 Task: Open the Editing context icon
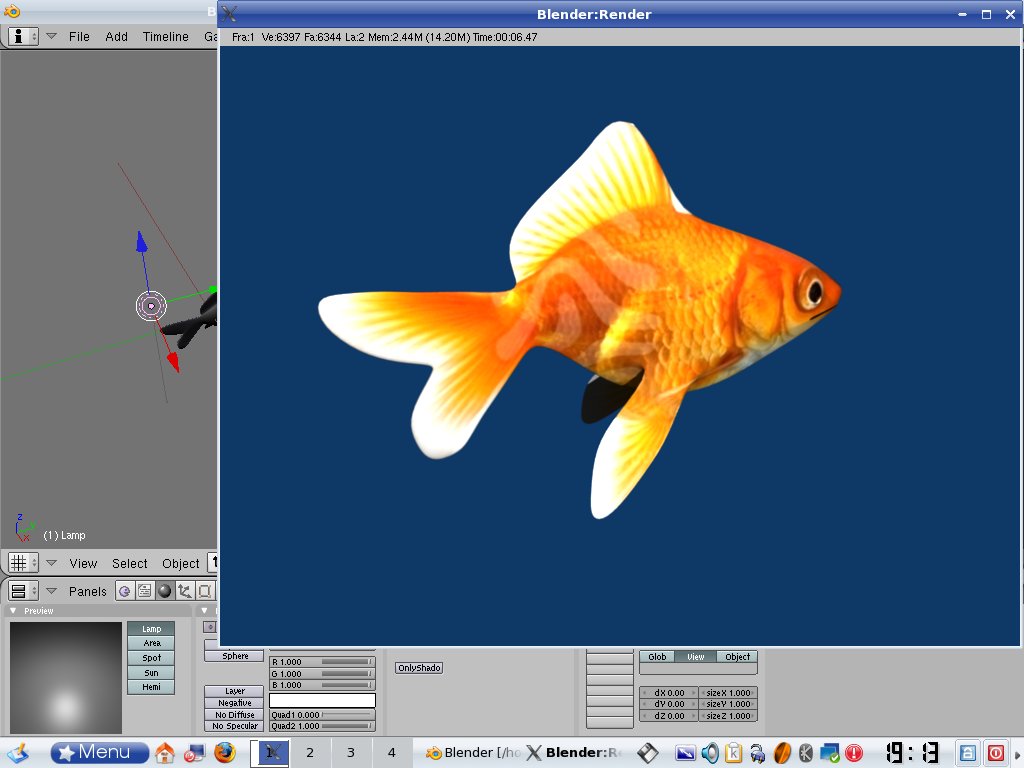(204, 591)
